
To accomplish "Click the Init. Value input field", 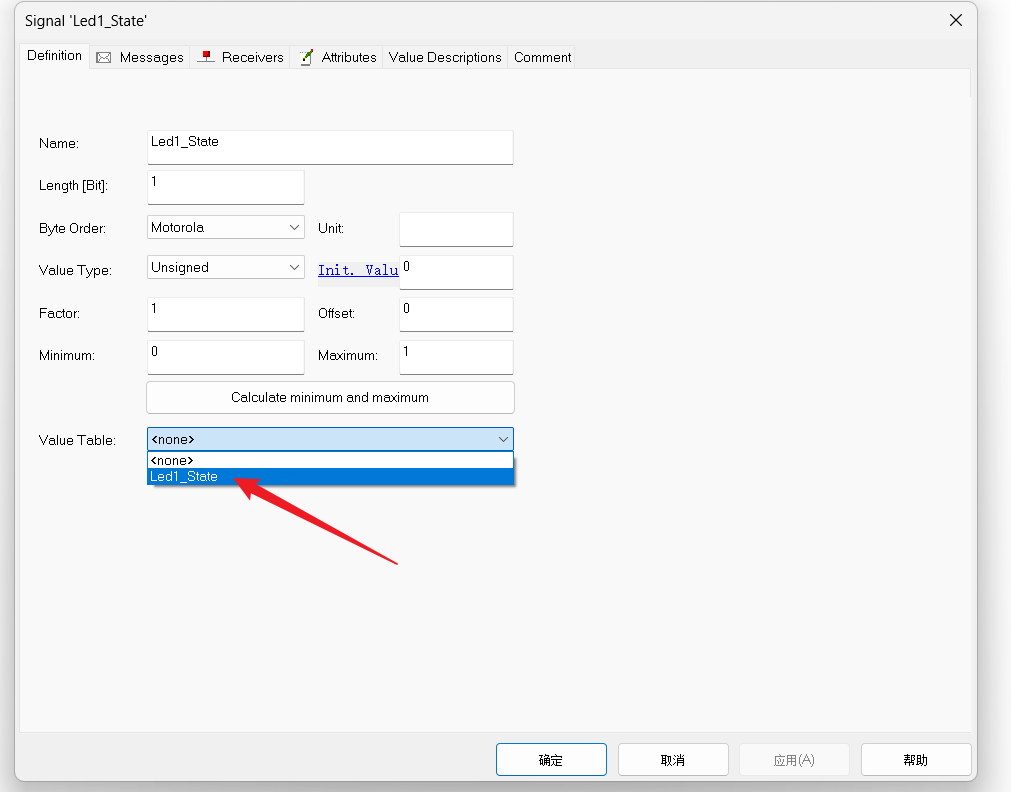I will (456, 272).
